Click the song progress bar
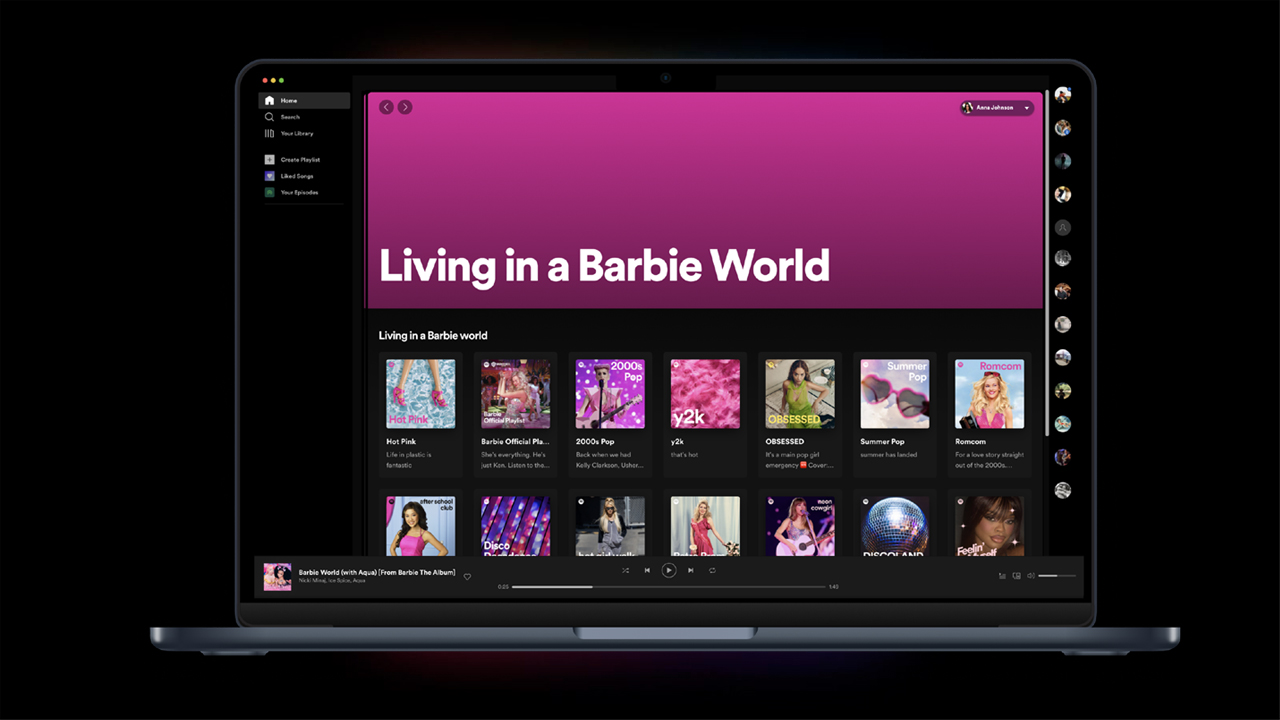Viewport: 1280px width, 720px height. (x=668, y=587)
